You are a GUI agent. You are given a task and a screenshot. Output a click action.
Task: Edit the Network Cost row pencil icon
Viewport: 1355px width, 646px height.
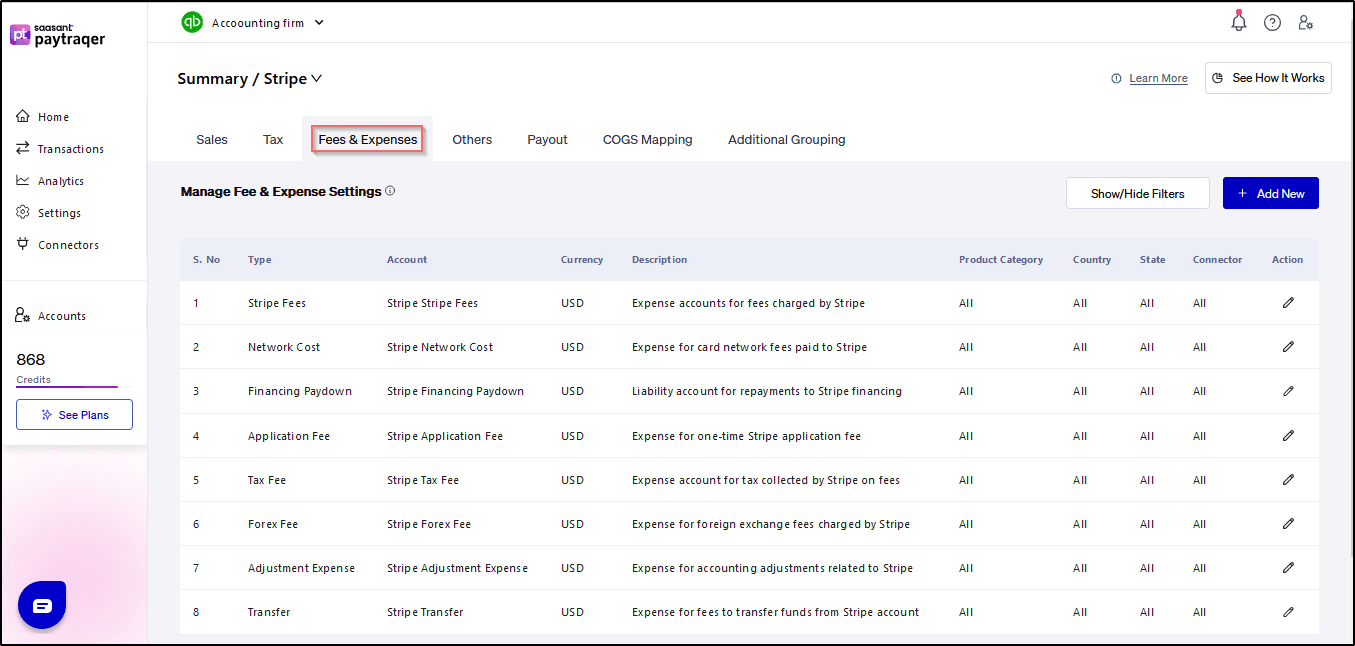pyautogui.click(x=1288, y=346)
